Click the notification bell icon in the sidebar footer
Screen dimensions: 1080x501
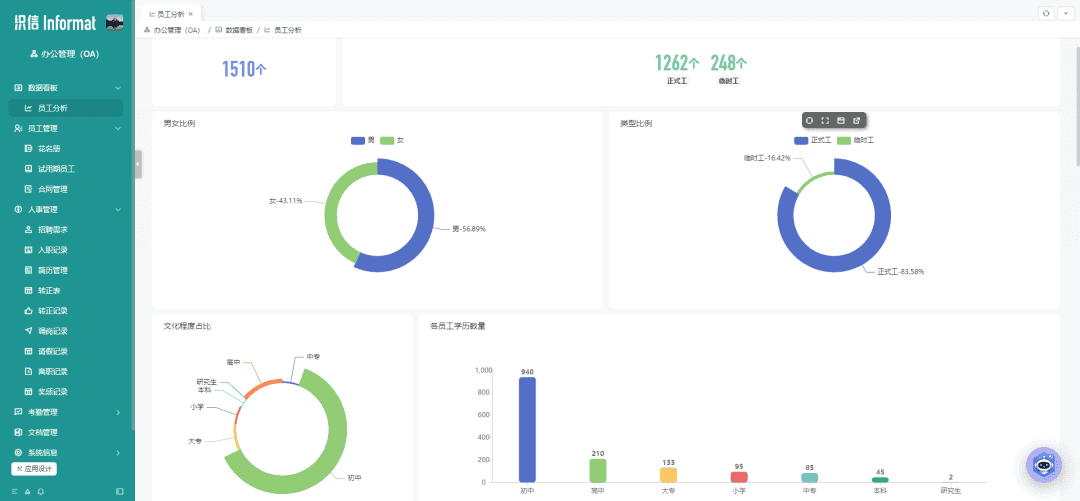point(41,491)
